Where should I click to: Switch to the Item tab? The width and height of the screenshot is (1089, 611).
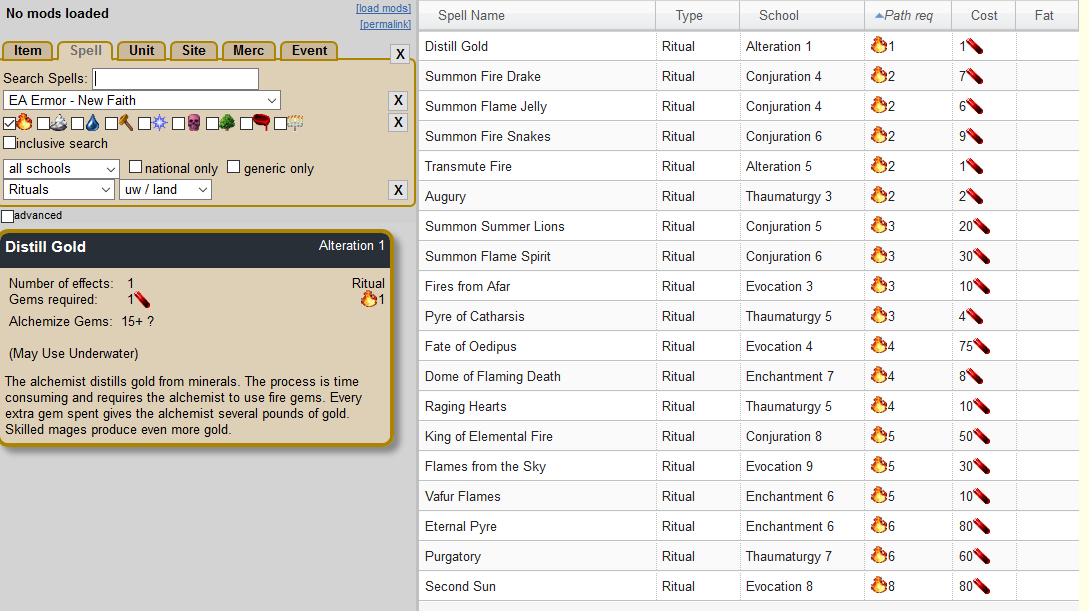tap(28, 51)
